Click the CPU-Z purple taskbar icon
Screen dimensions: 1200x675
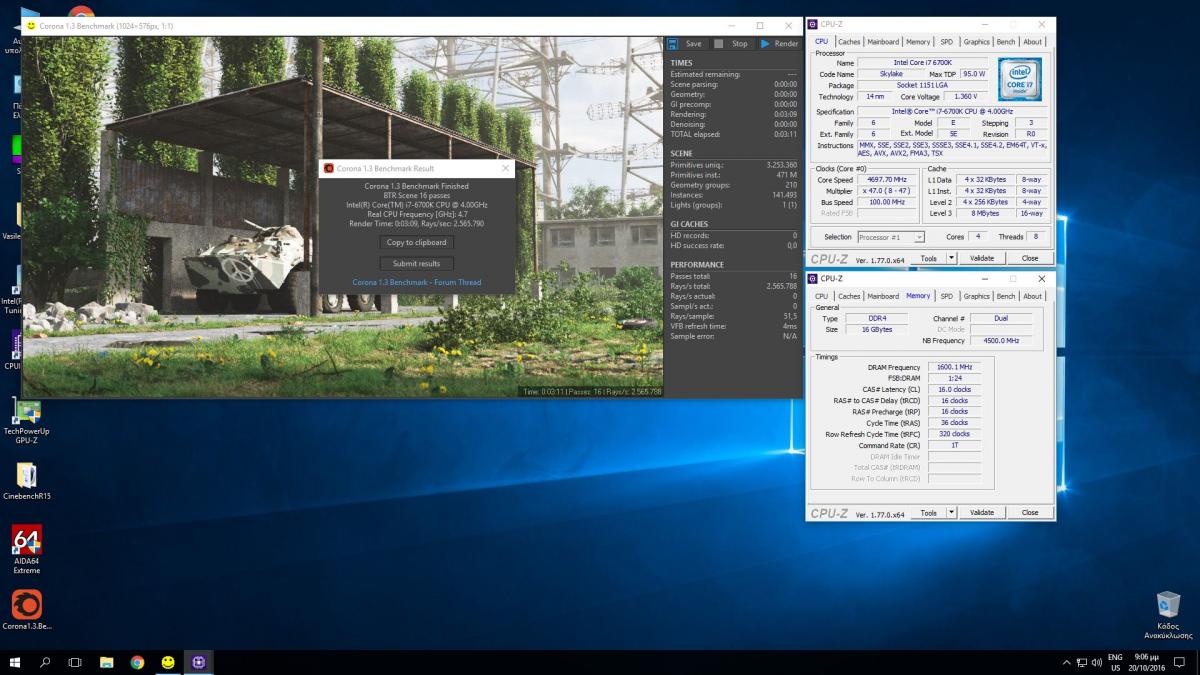(199, 662)
